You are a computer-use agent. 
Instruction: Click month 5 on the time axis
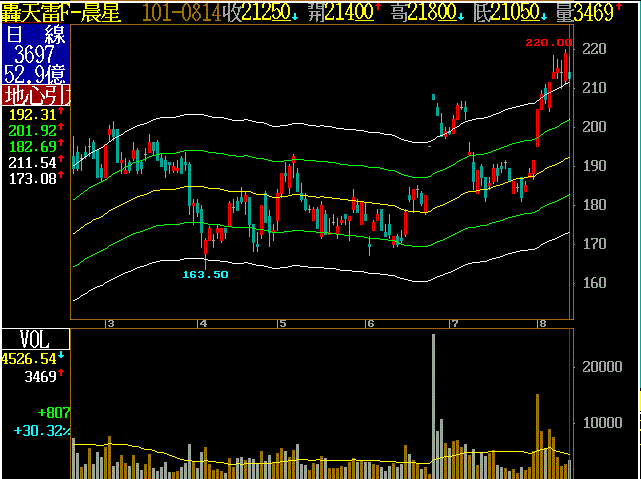283,324
